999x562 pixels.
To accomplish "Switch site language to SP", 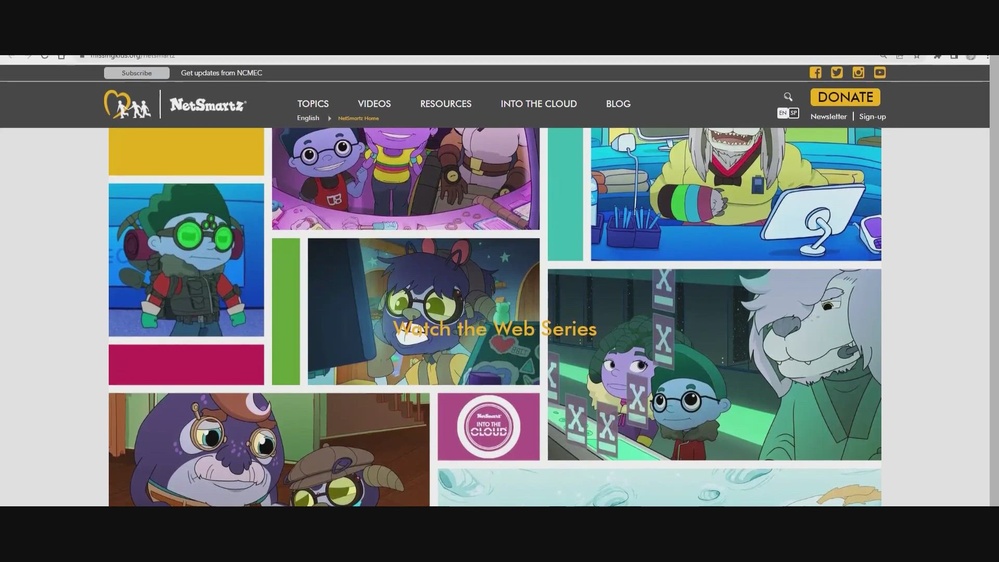I will pos(794,114).
